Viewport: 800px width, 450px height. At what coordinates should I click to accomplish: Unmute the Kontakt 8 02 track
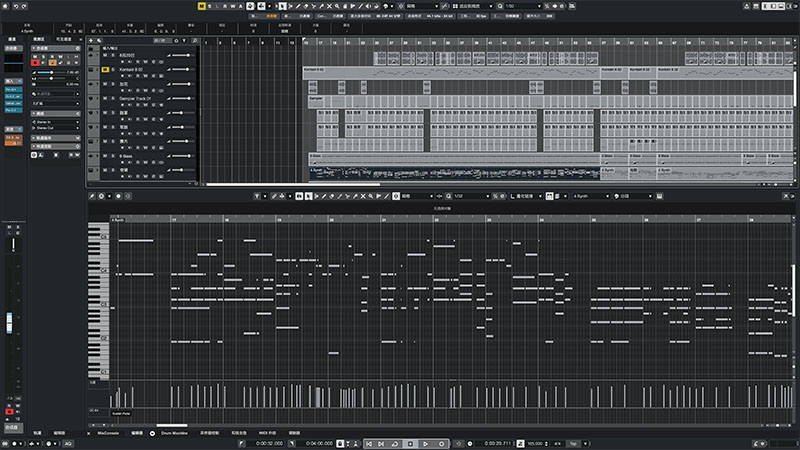[105, 69]
